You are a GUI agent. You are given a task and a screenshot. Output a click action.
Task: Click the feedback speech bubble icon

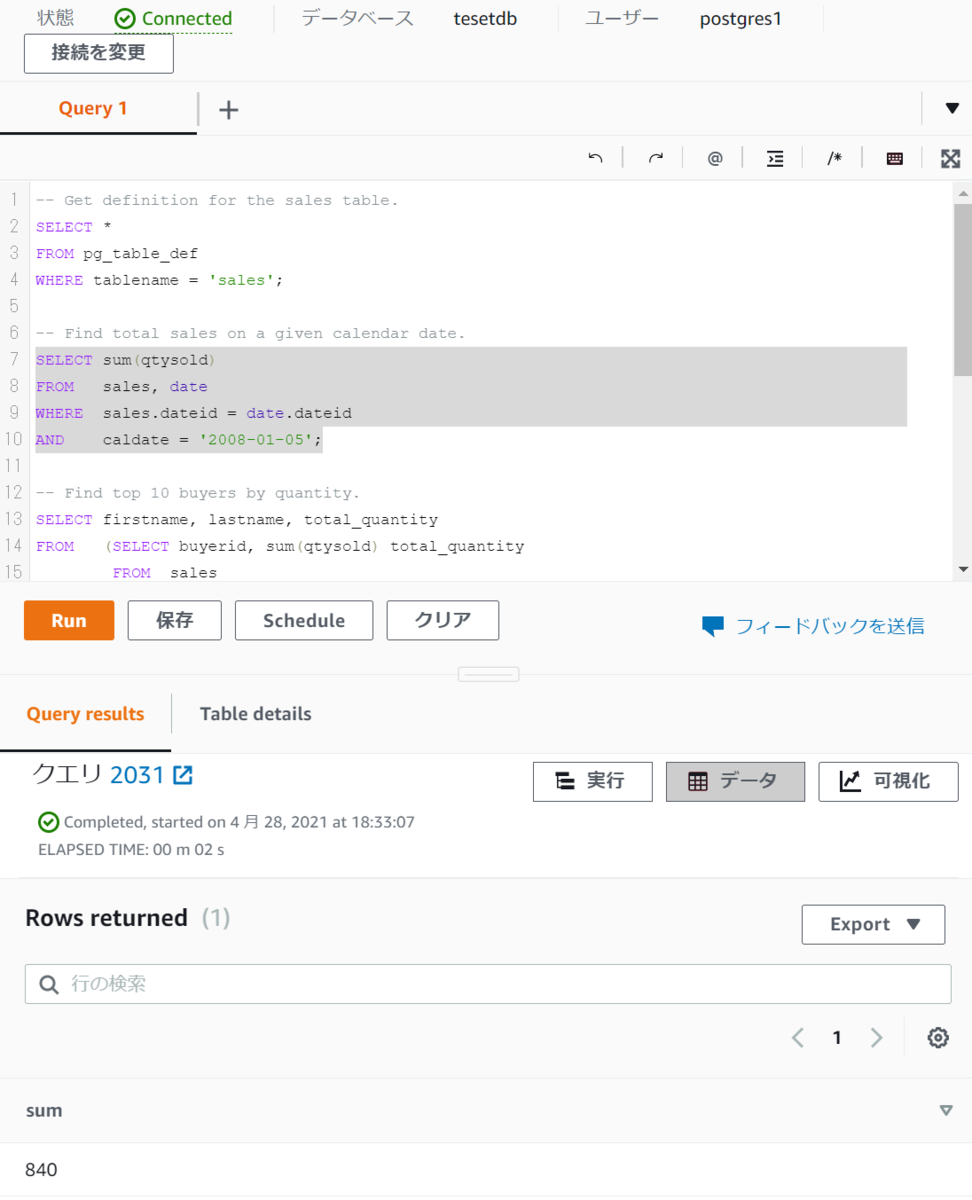(x=713, y=627)
